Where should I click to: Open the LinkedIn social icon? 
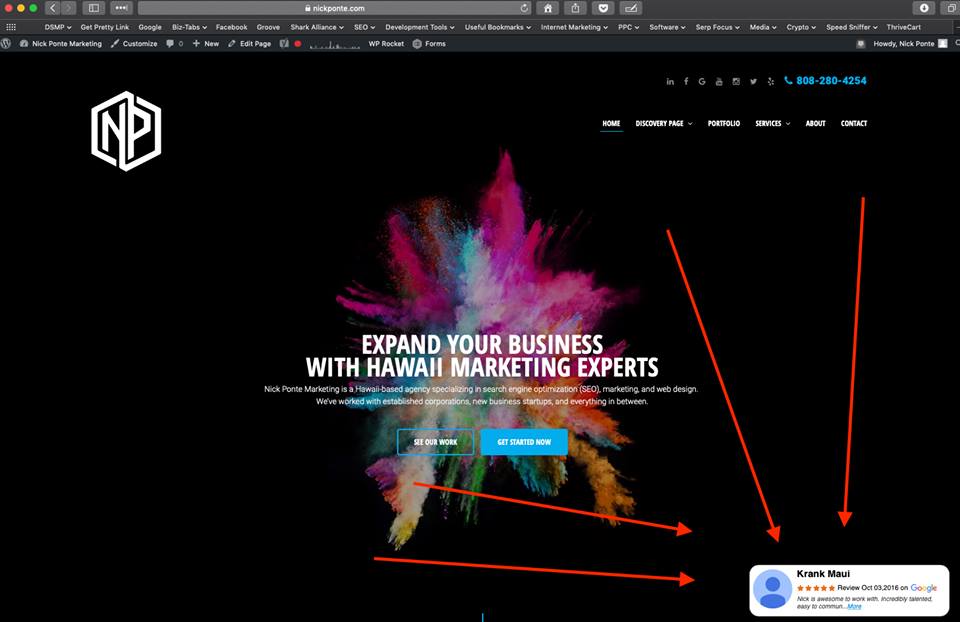tap(670, 81)
